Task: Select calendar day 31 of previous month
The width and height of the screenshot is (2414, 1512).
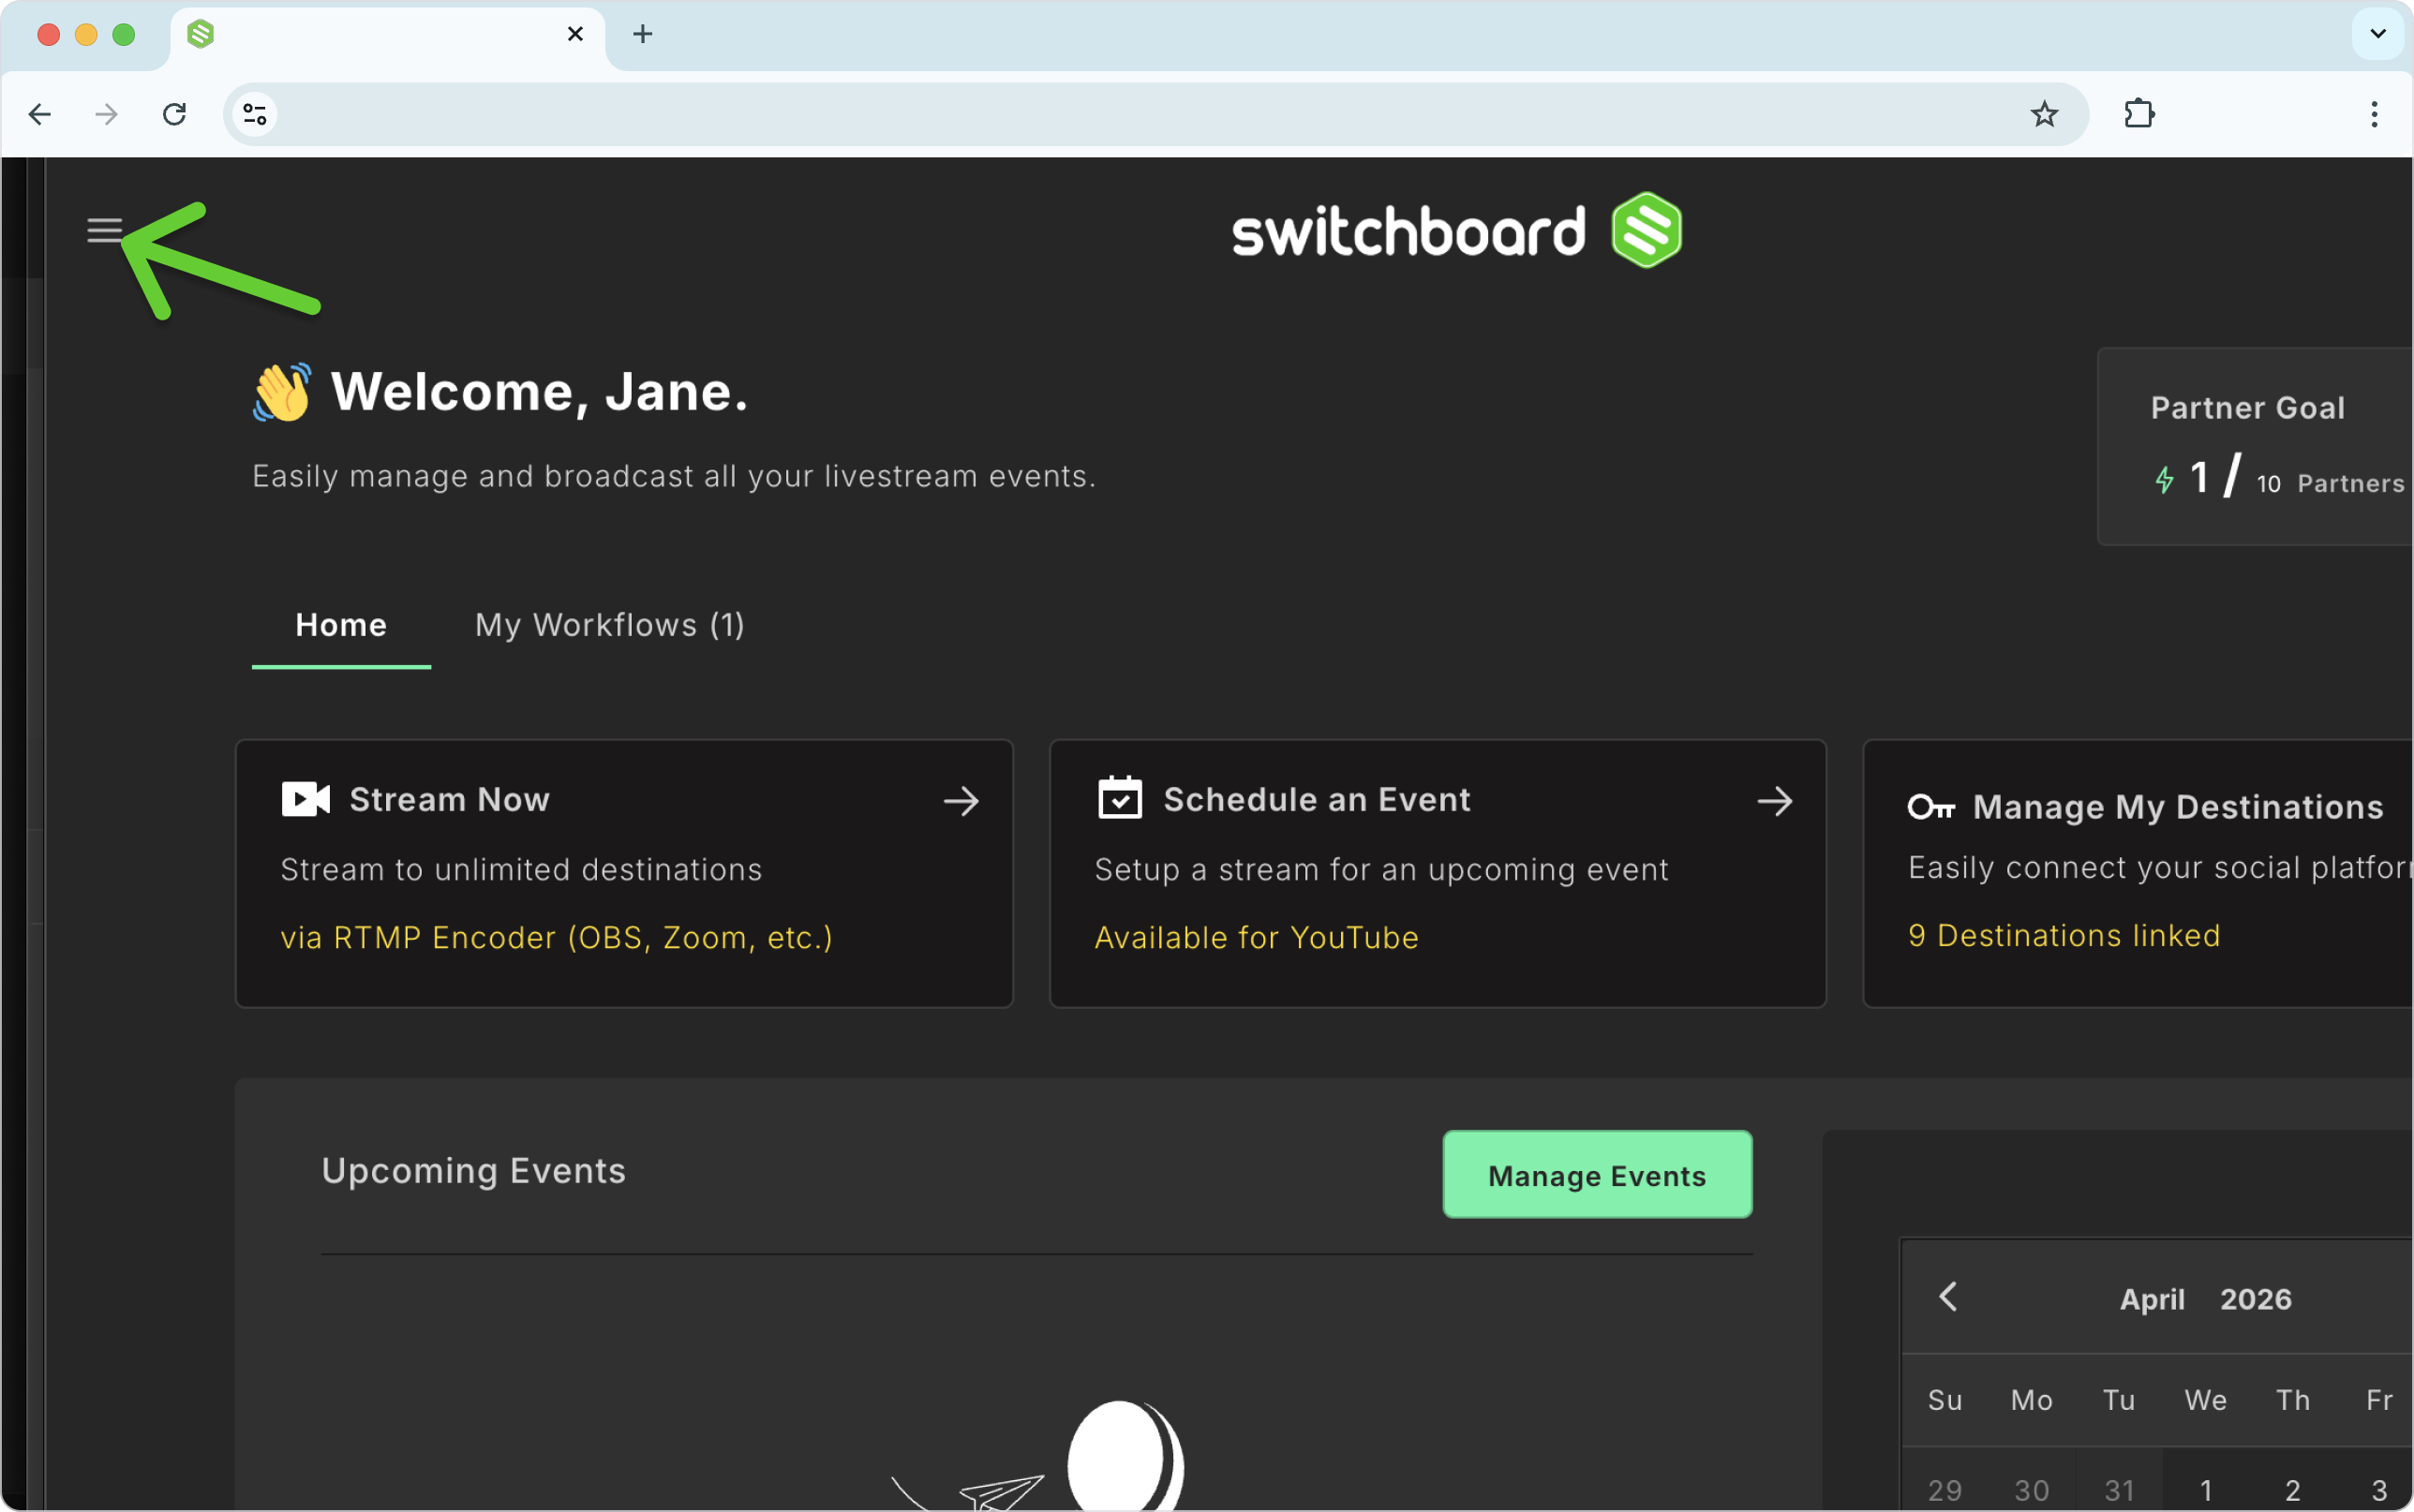Action: (2119, 1490)
